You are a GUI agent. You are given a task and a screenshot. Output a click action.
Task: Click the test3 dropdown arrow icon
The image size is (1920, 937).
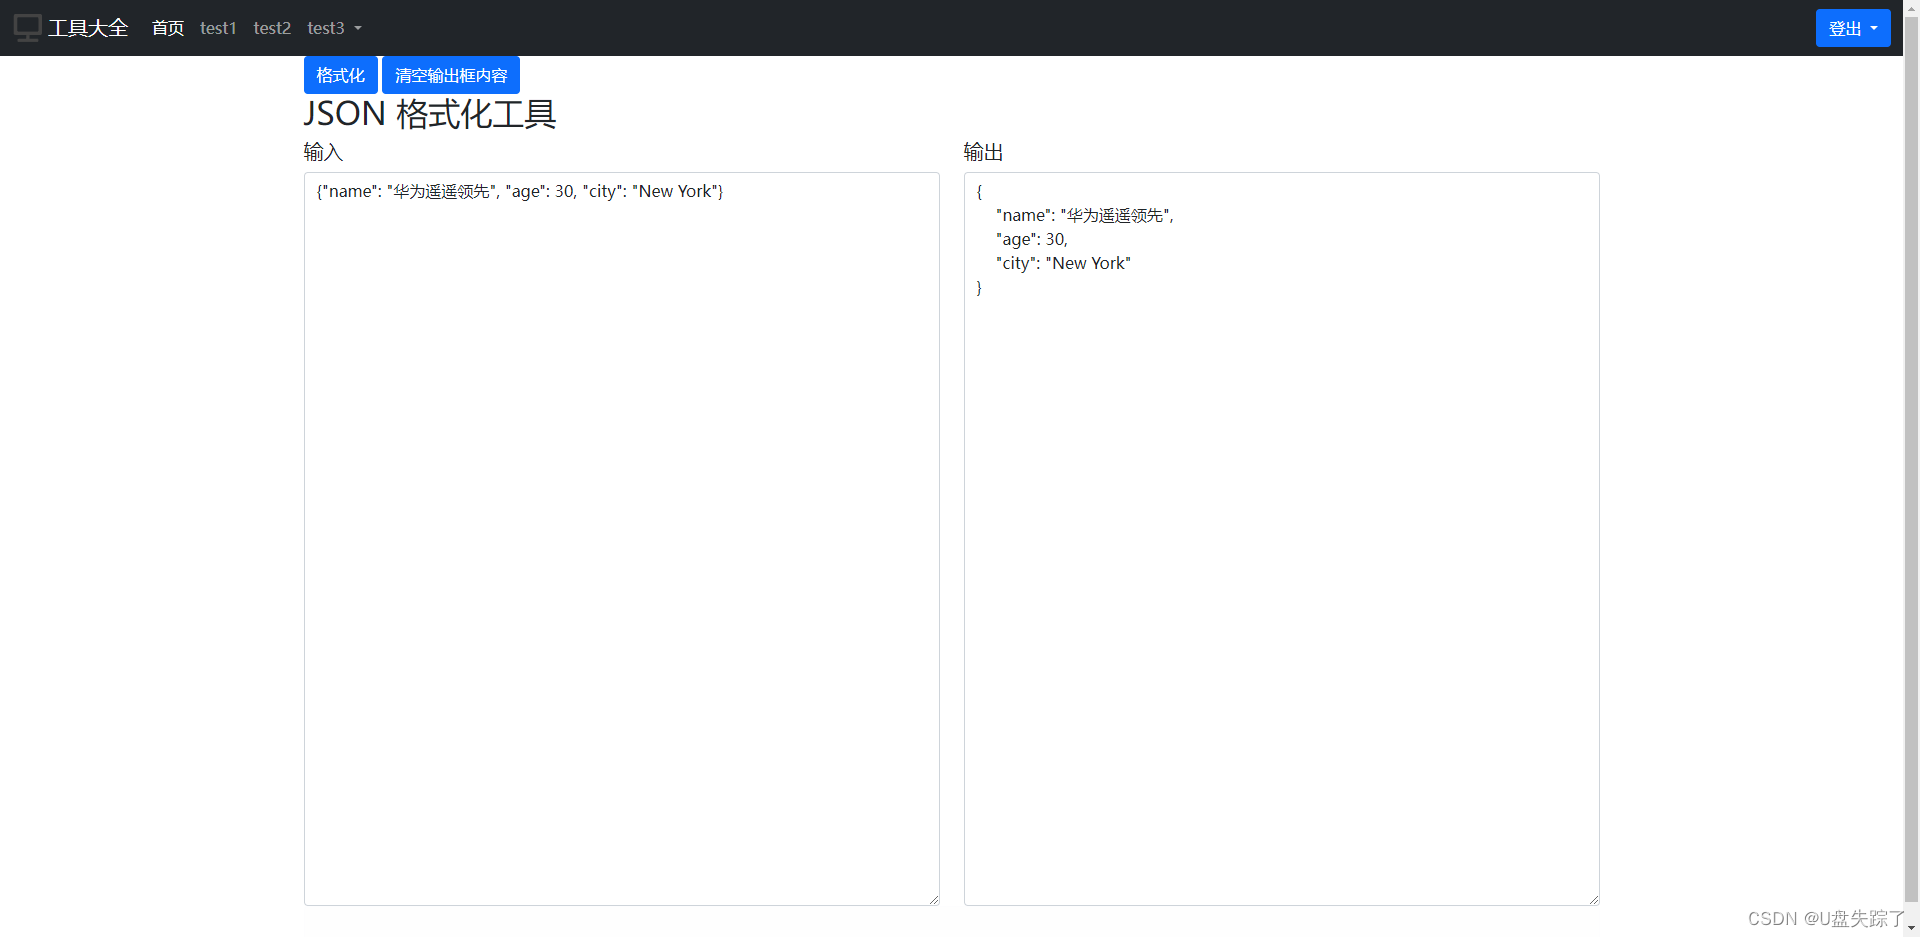click(358, 28)
